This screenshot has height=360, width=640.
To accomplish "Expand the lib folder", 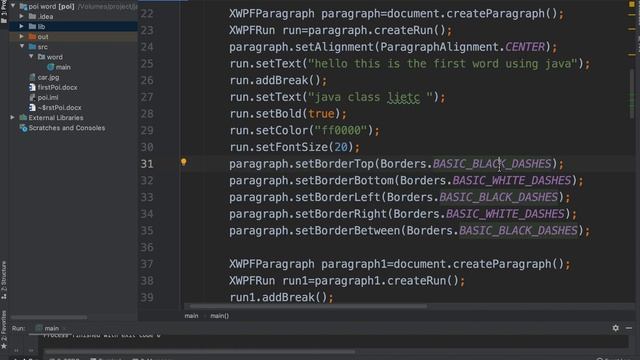I will [x=22, y=27].
